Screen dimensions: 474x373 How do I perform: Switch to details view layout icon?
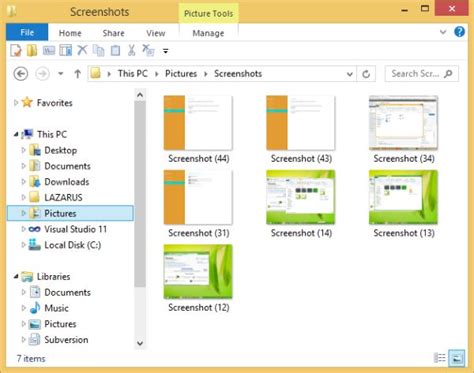click(x=440, y=358)
